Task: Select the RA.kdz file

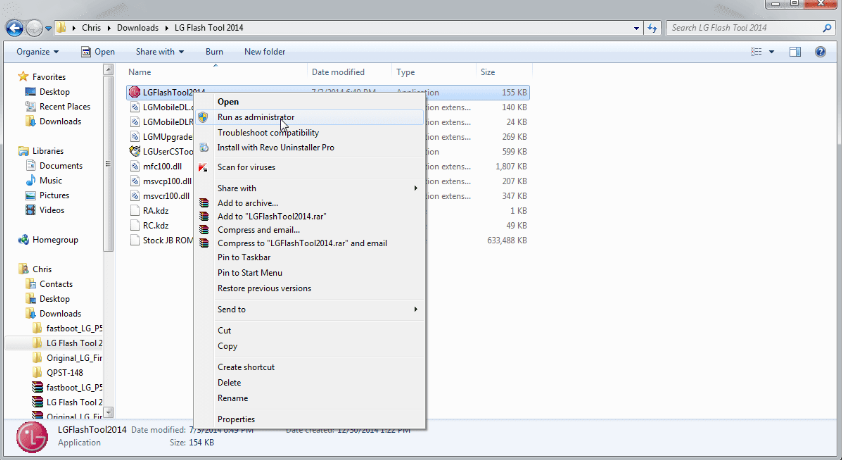Action: point(156,211)
